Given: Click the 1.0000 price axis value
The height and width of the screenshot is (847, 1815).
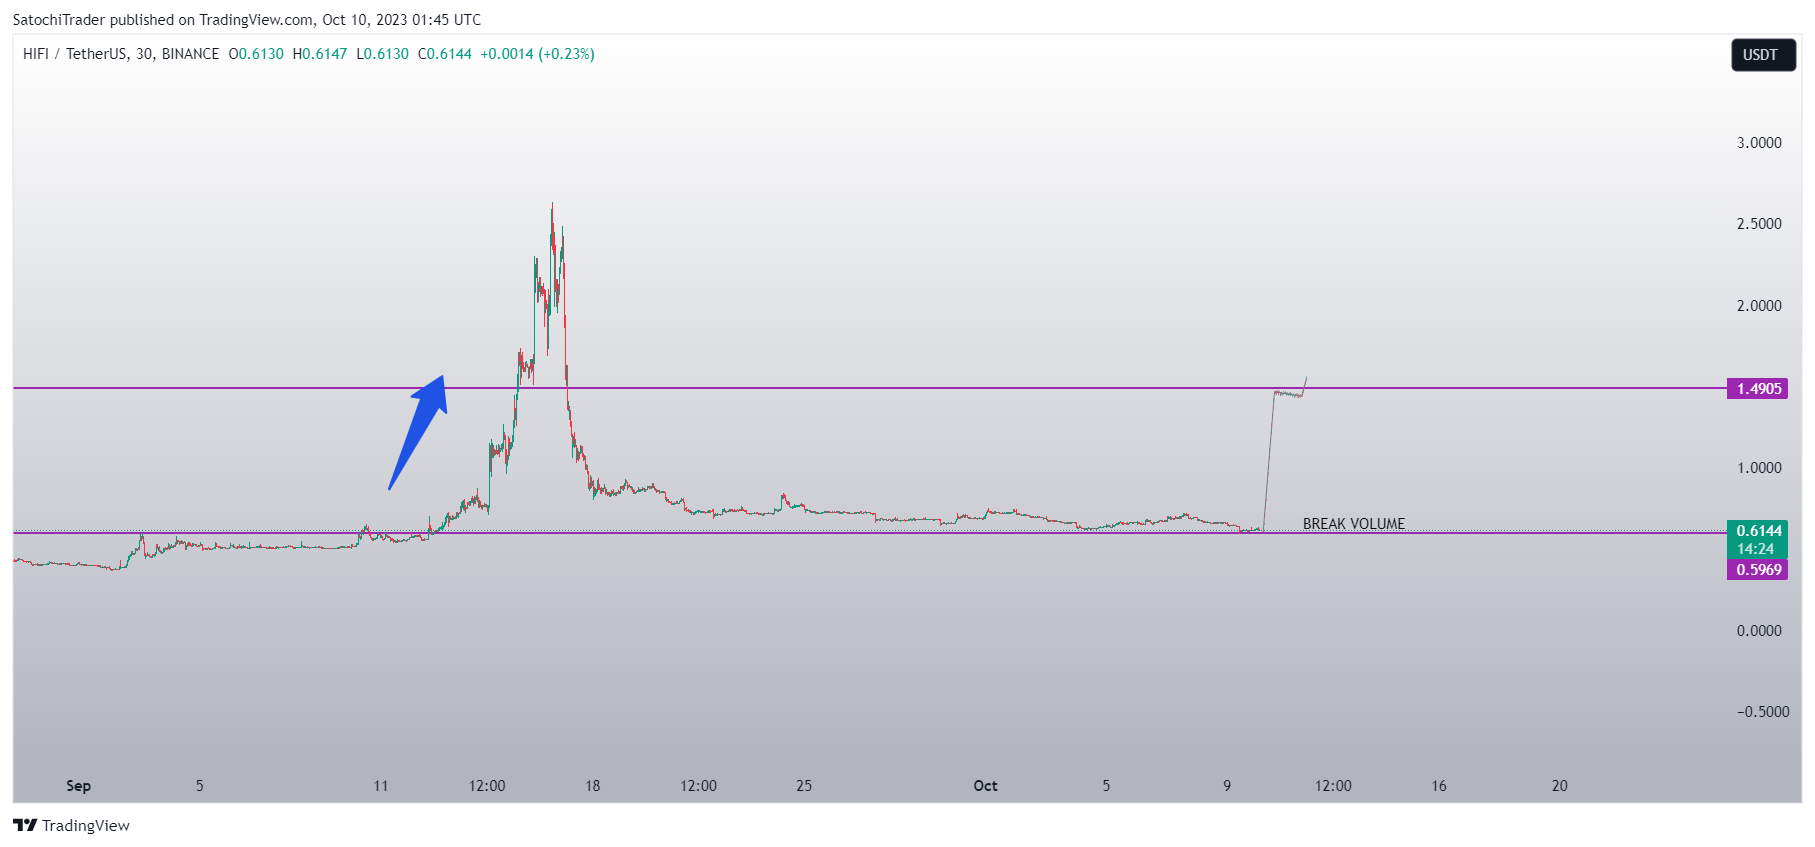Looking at the screenshot, I should (x=1759, y=468).
